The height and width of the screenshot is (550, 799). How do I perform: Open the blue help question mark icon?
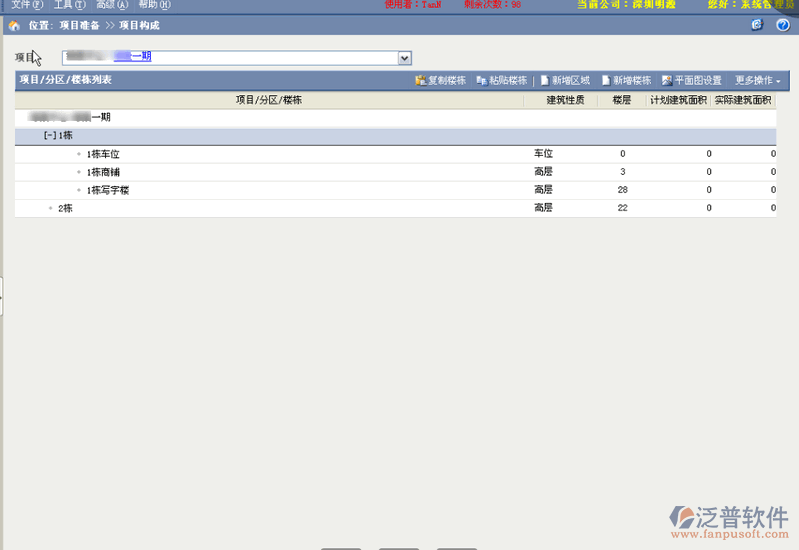coord(782,25)
